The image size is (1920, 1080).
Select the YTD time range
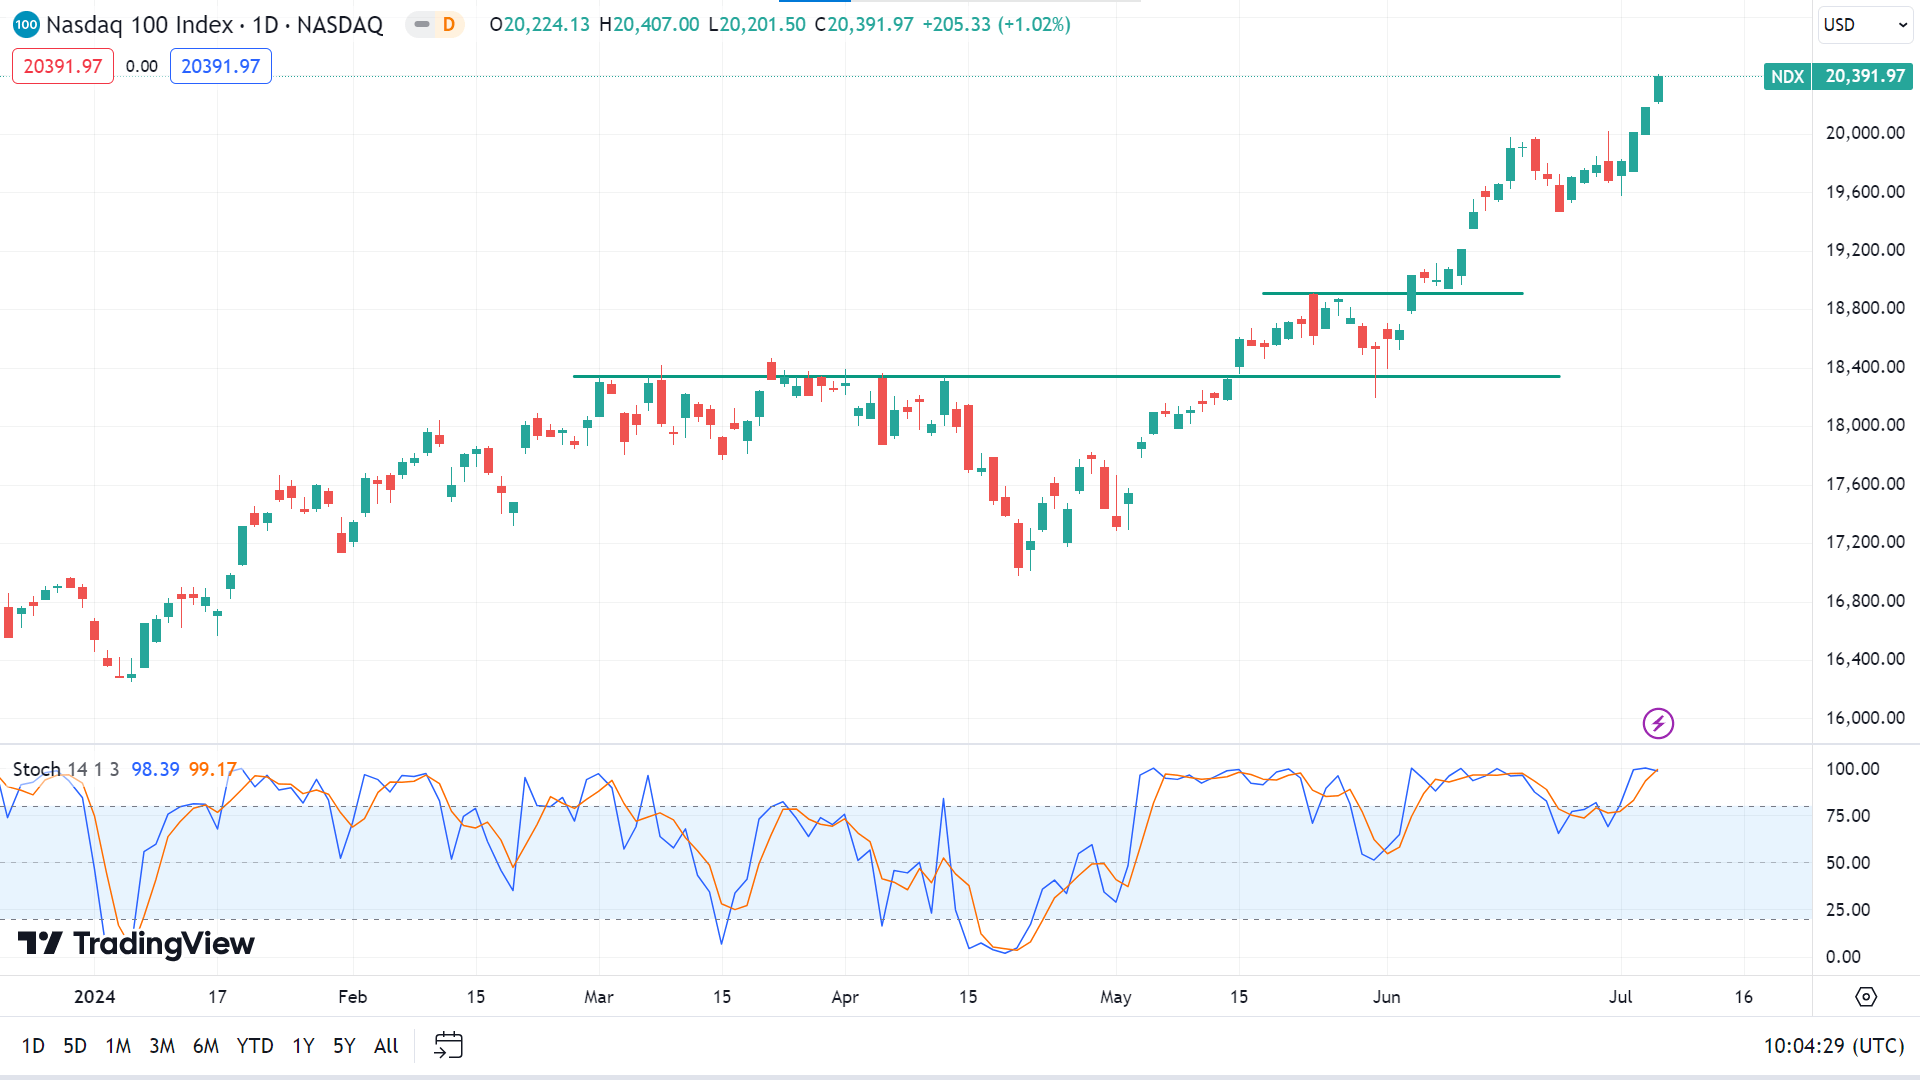point(255,1046)
